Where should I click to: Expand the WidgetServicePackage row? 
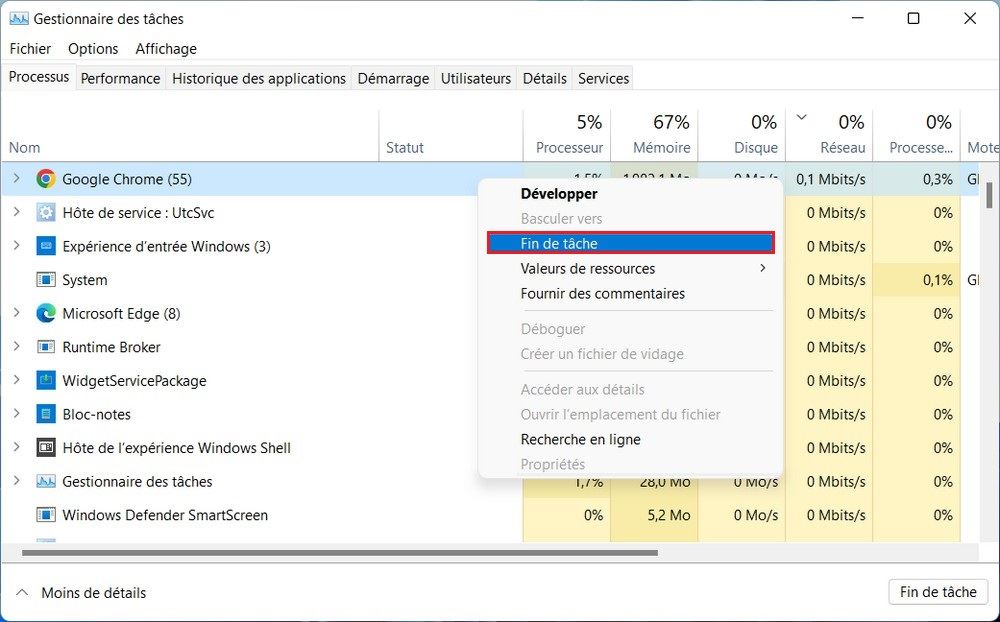[x=17, y=380]
